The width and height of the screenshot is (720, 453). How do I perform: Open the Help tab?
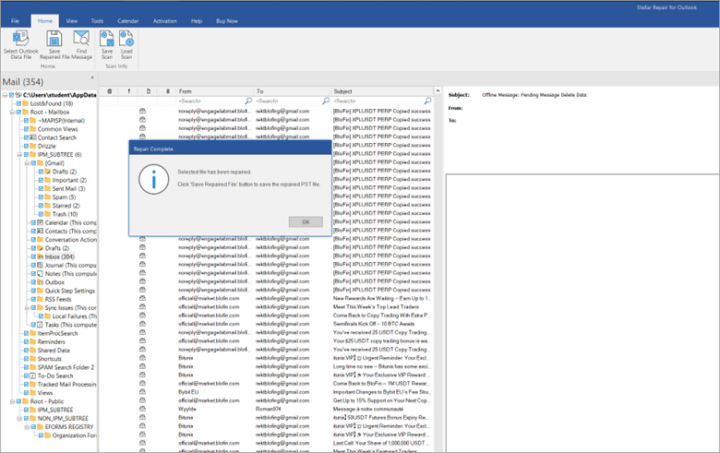(197, 21)
